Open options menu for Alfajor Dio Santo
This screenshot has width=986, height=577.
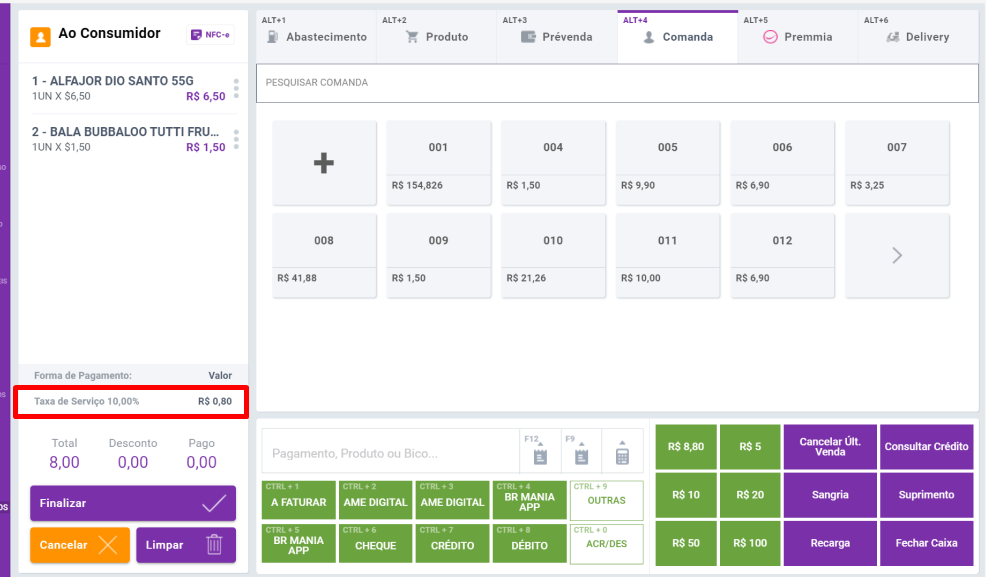(x=236, y=88)
